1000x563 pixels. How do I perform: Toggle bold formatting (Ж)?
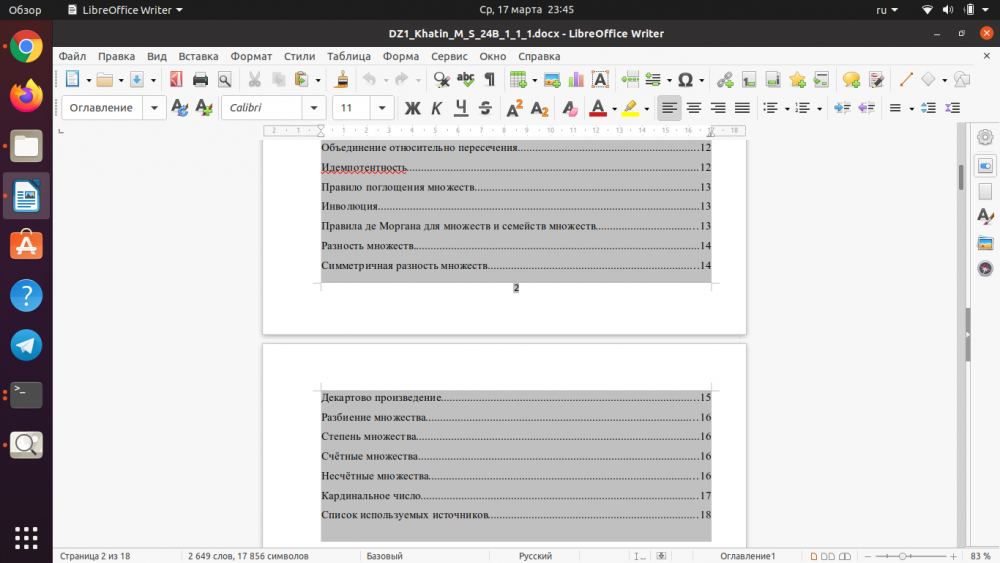tap(412, 108)
